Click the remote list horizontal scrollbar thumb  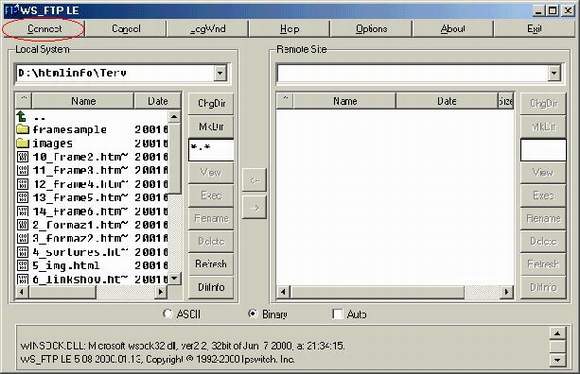point(377,292)
